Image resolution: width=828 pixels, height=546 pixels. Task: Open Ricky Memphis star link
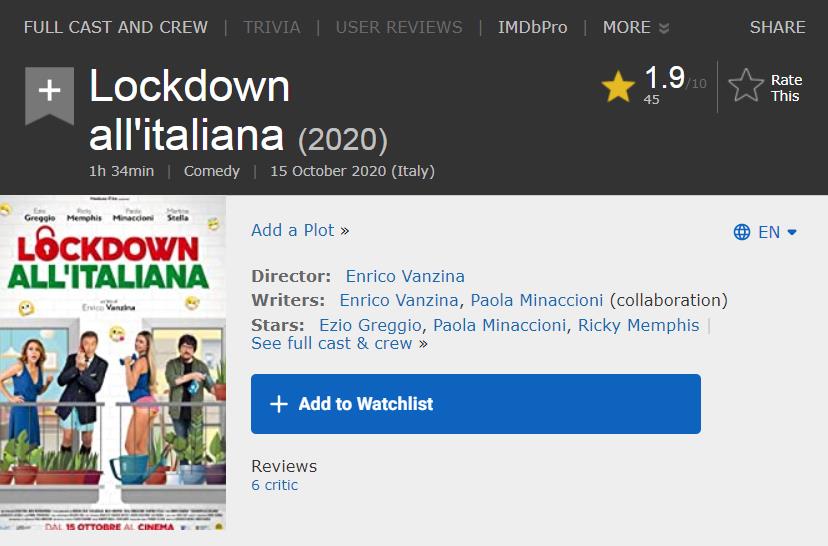point(638,325)
